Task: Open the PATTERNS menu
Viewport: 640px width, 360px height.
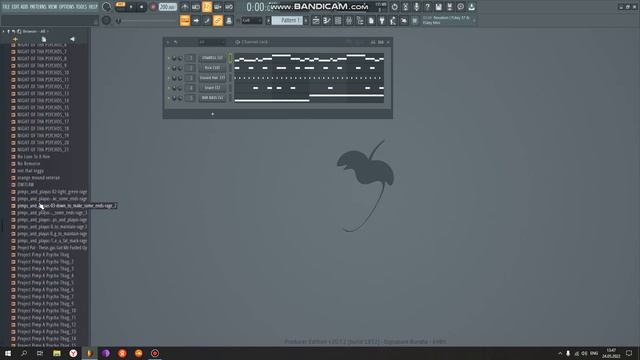Action: point(38,7)
